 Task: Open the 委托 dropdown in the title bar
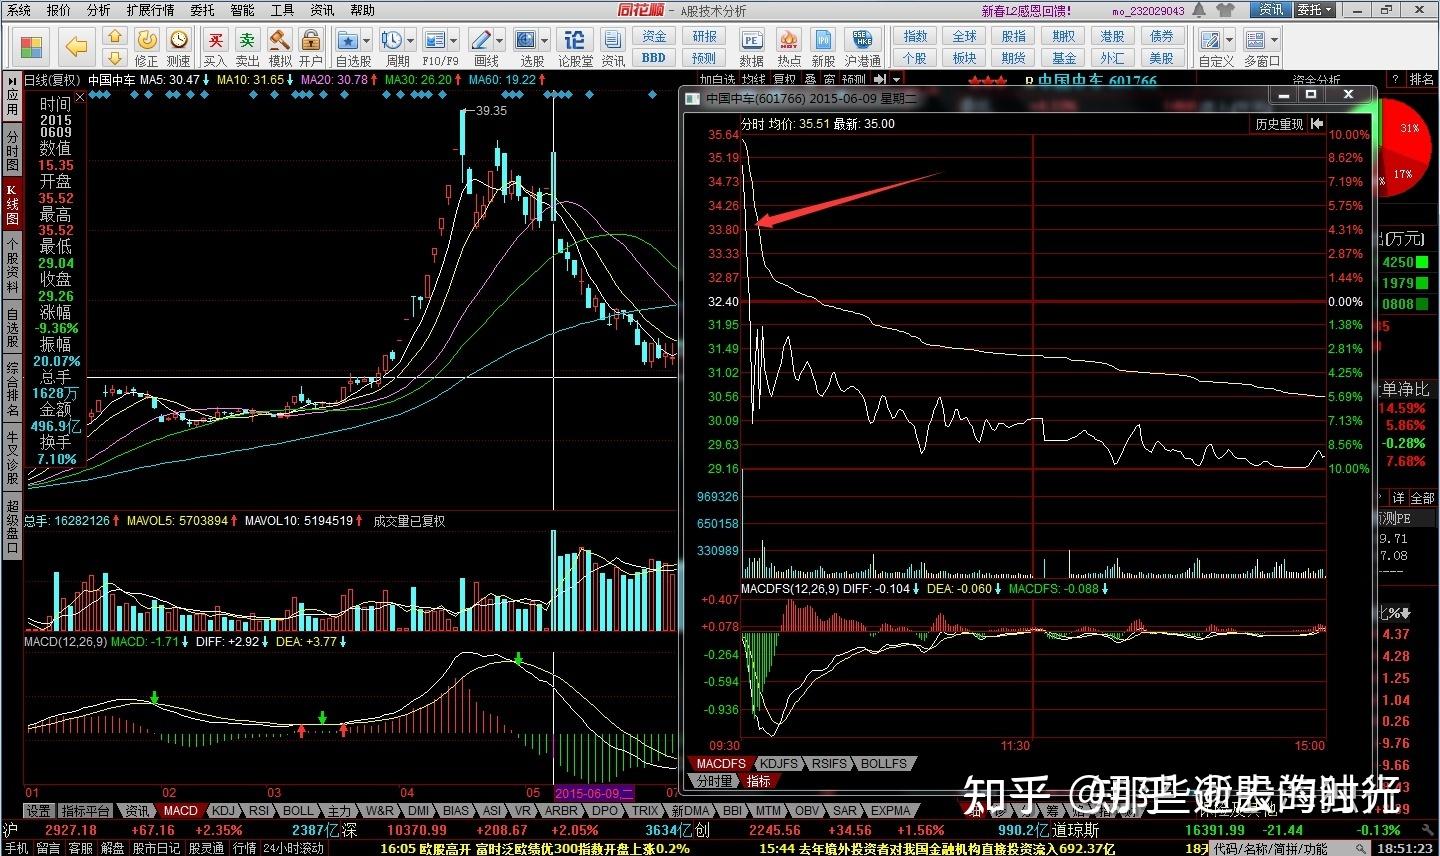click(1314, 10)
